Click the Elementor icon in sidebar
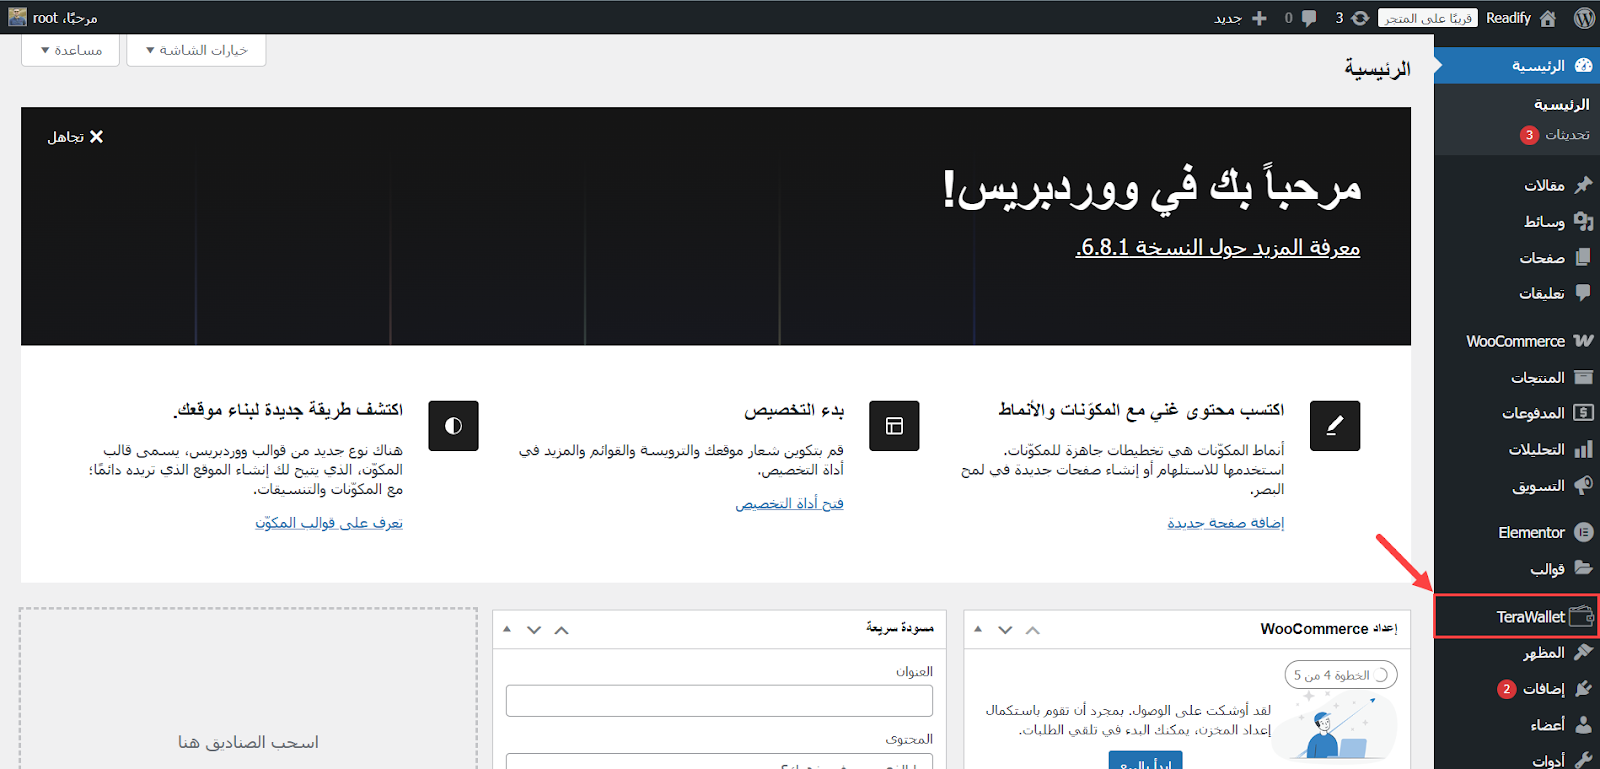1600x769 pixels. point(1583,532)
